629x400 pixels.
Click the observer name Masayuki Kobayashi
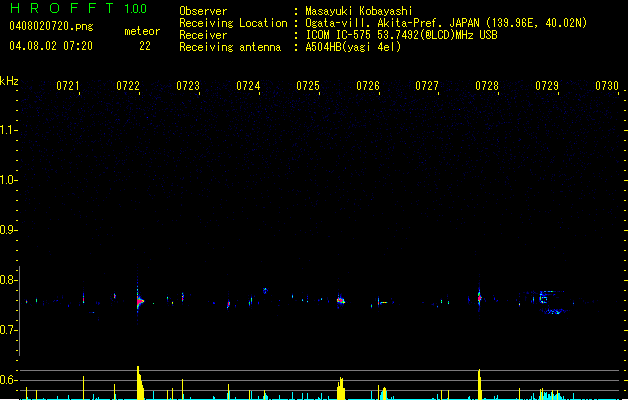pos(359,11)
